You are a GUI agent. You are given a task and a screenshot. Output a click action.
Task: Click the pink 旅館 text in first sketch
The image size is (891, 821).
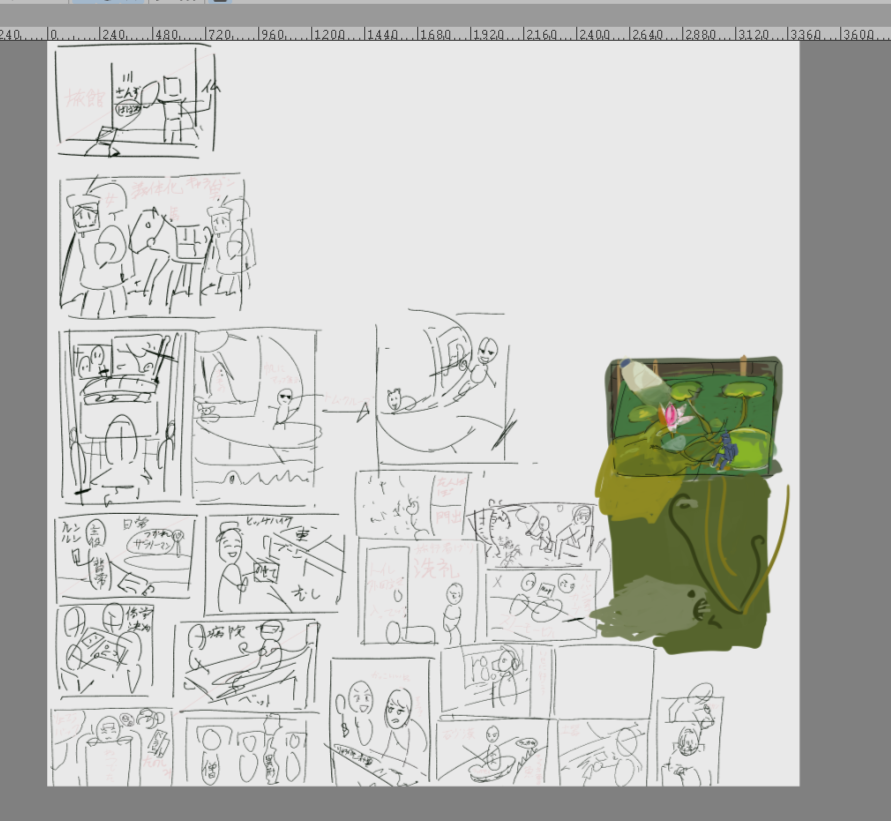click(84, 99)
